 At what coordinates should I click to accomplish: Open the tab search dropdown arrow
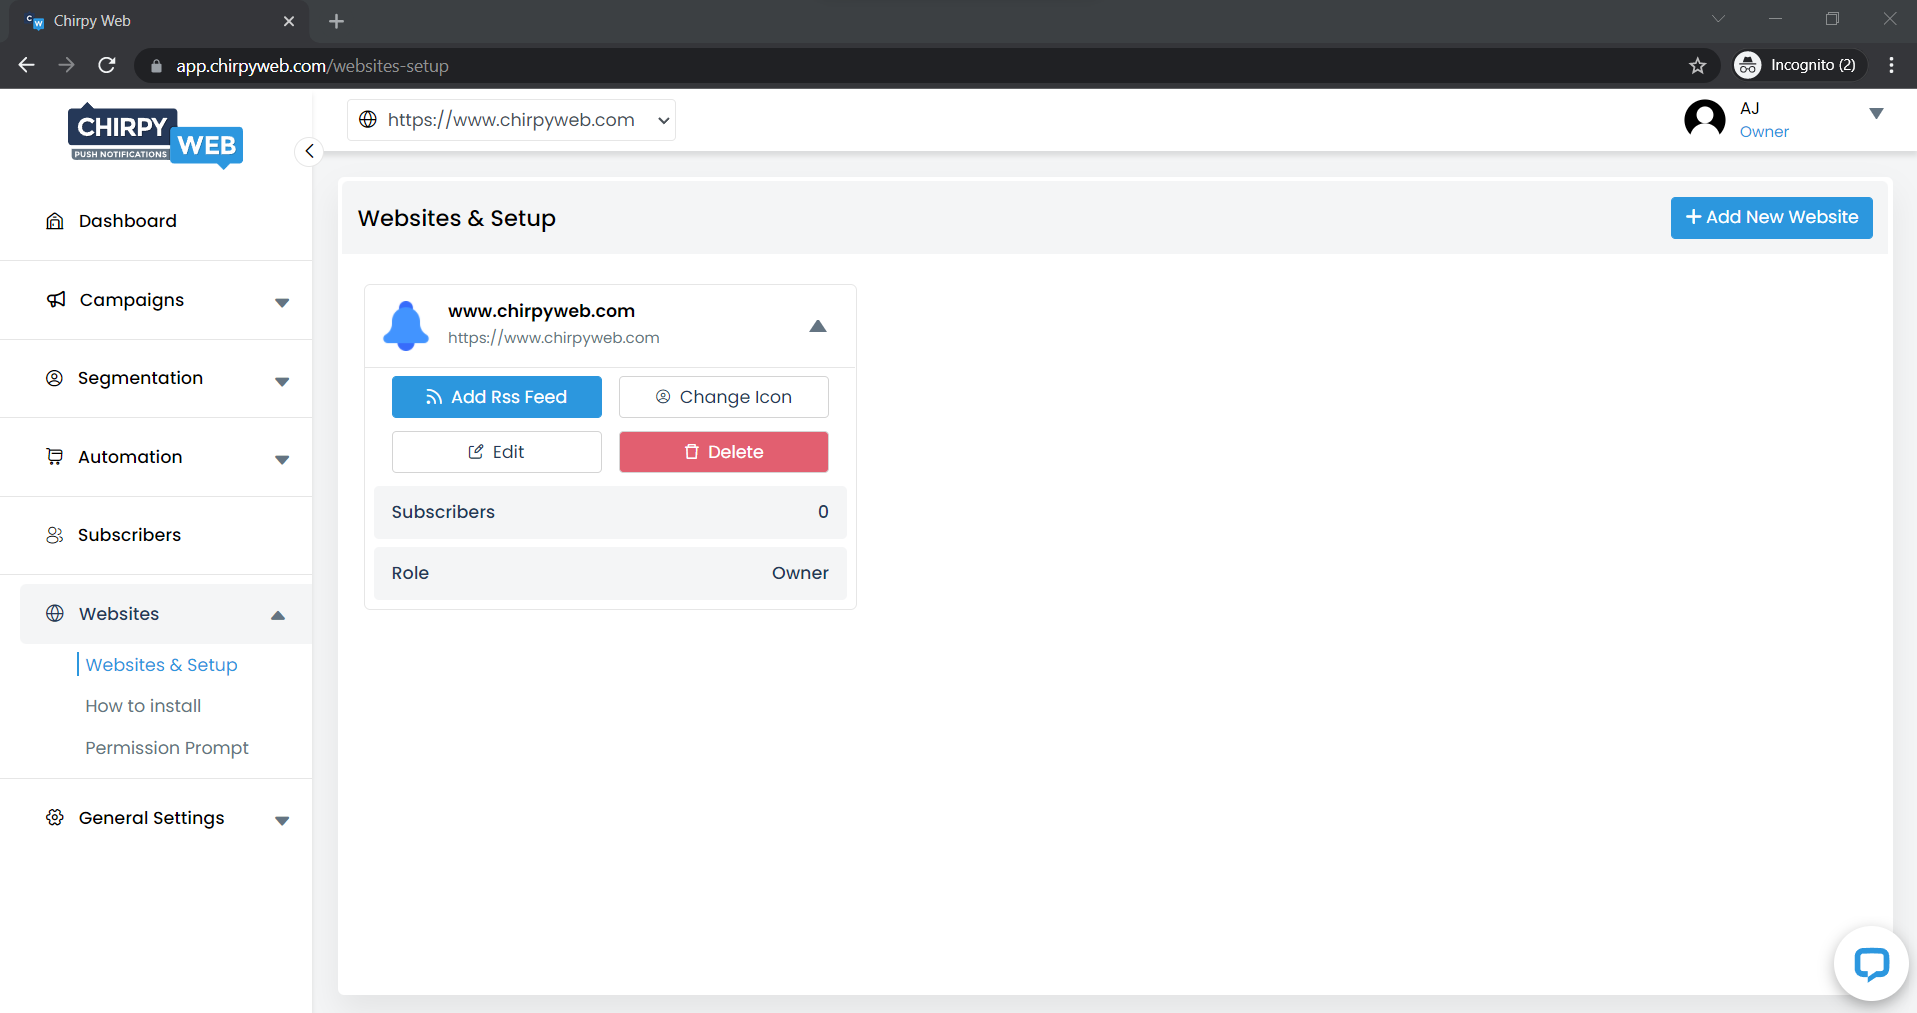[1718, 19]
